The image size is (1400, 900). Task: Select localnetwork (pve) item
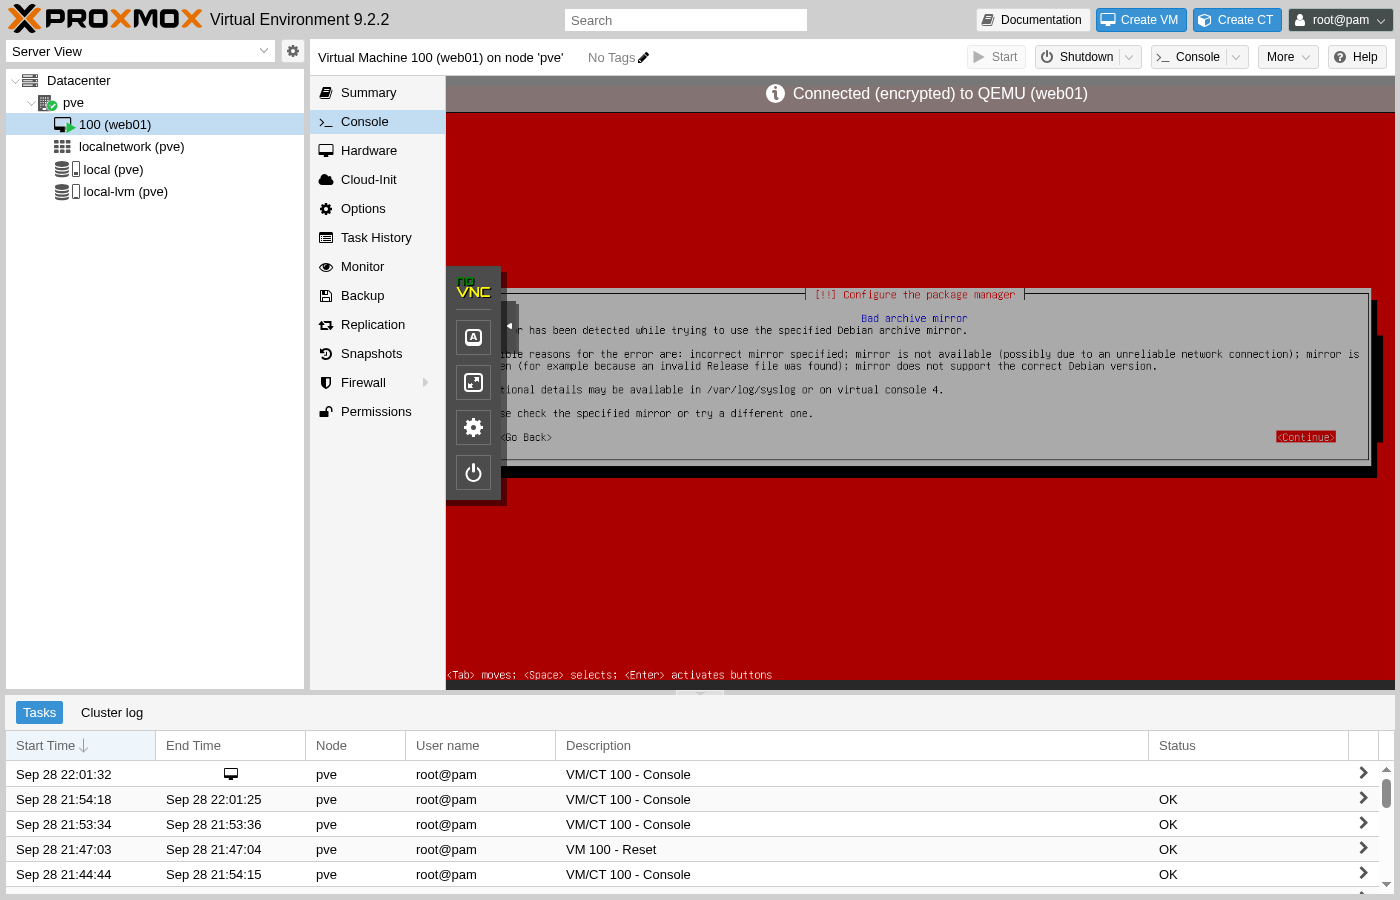click(155, 147)
